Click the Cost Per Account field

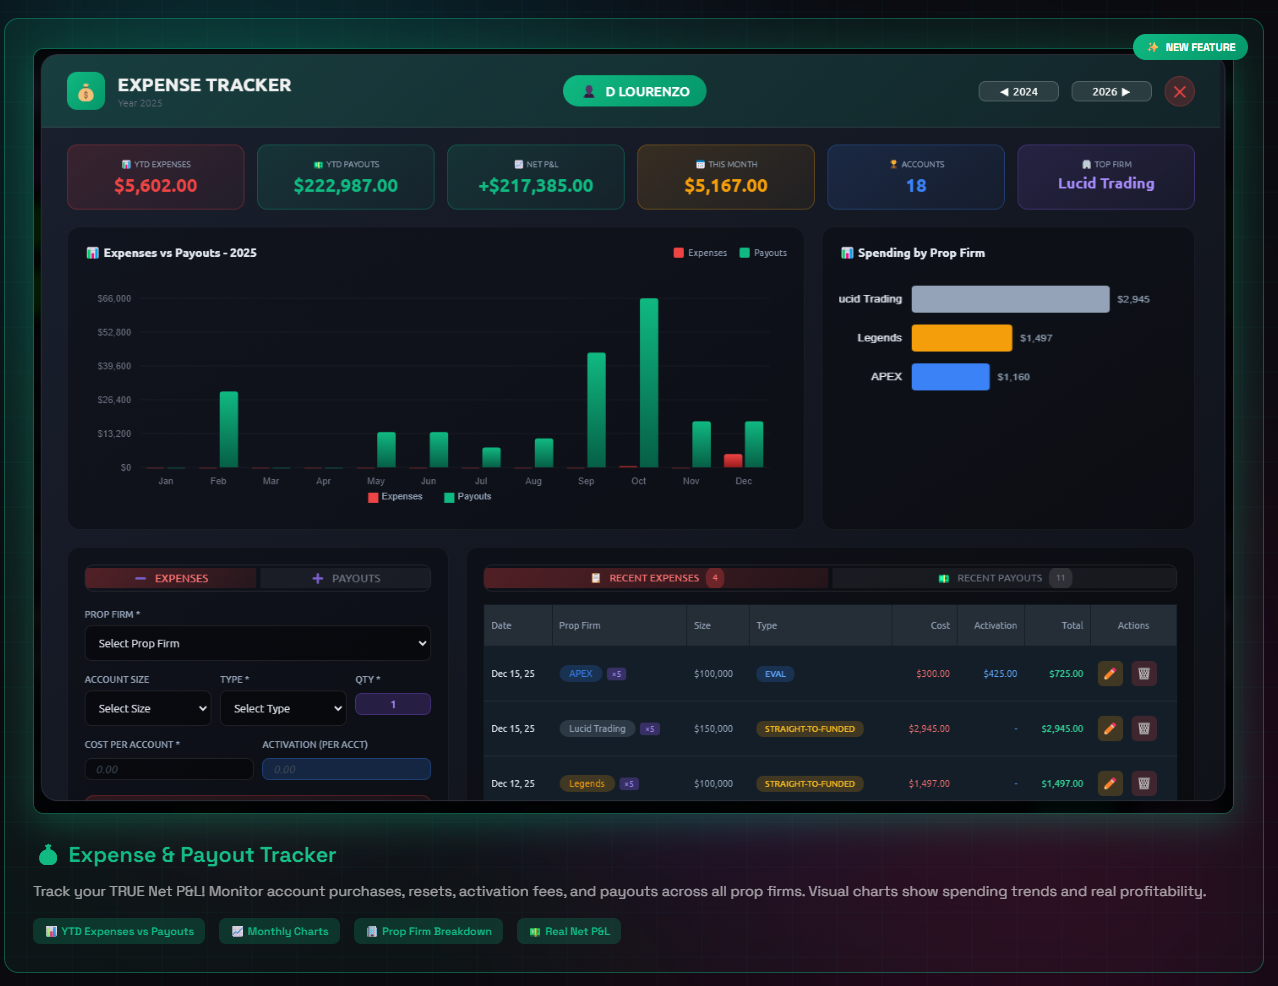click(169, 769)
